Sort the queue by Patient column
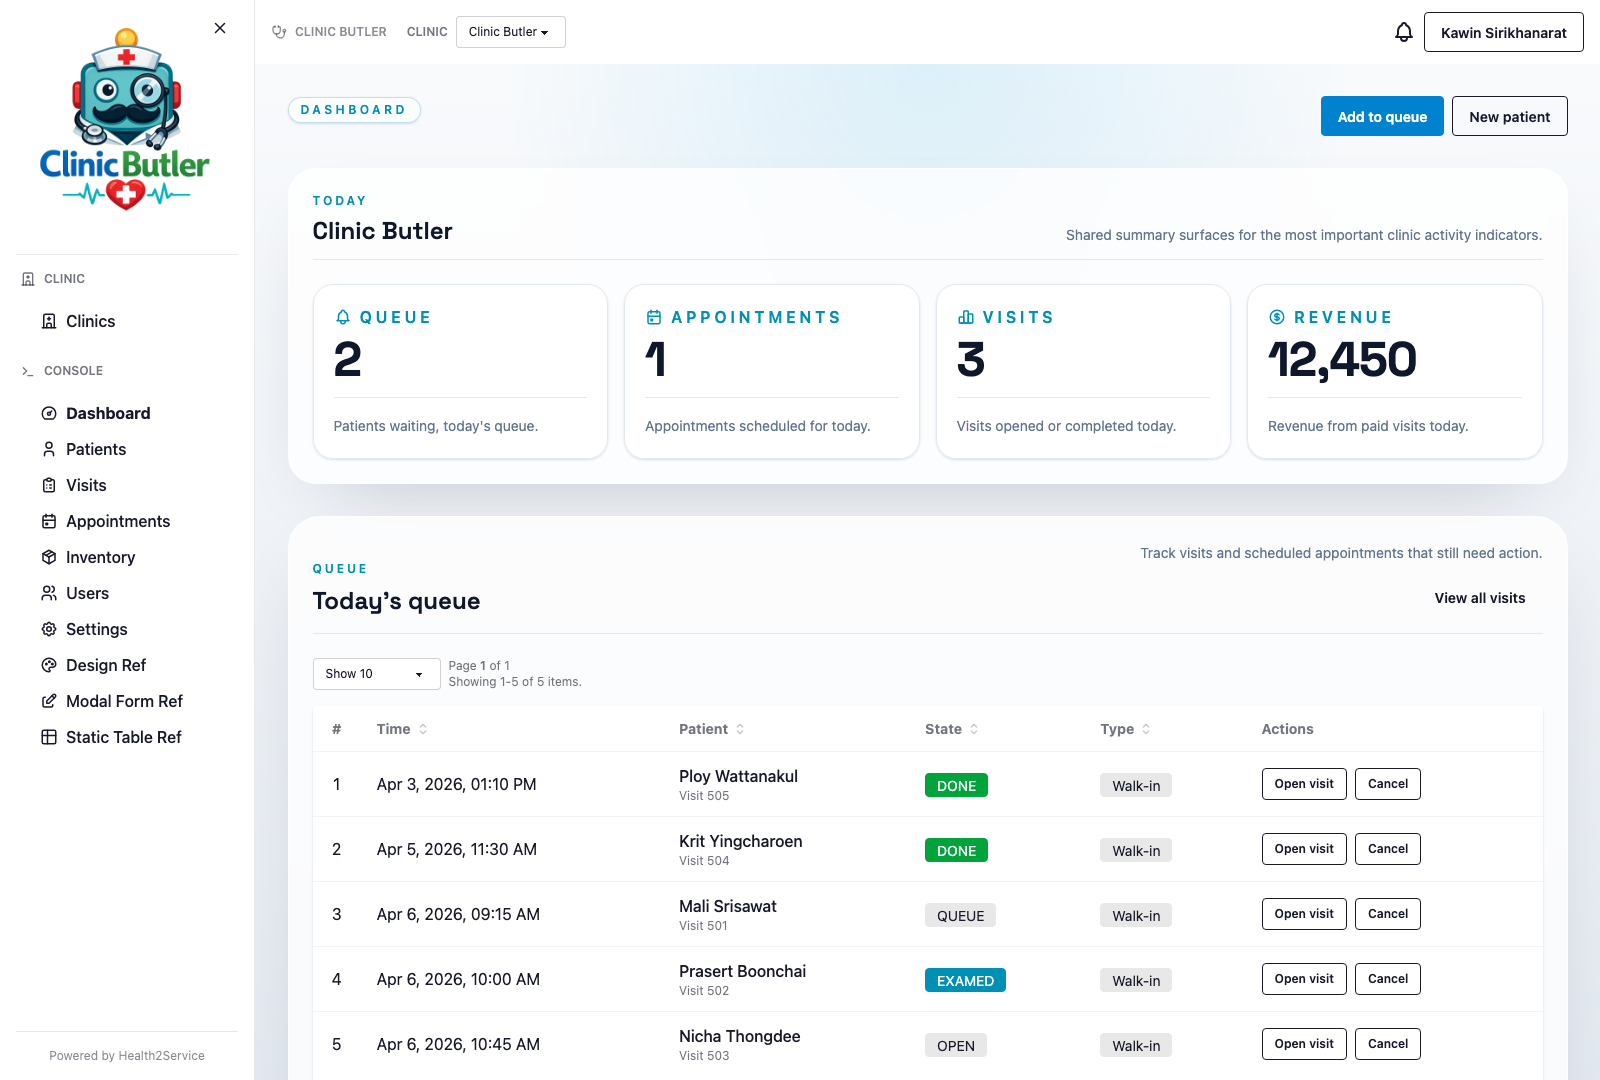Screen dimensions: 1600x1080 click(x=740, y=729)
